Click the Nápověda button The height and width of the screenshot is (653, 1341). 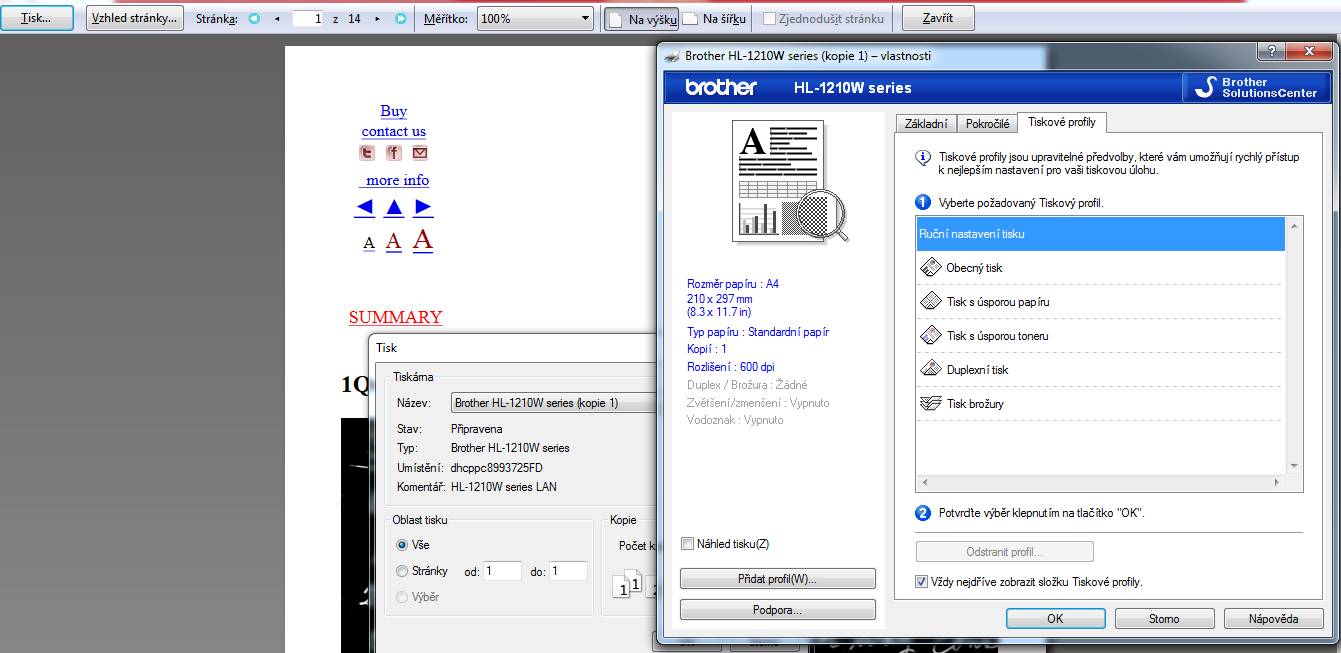[x=1274, y=619]
